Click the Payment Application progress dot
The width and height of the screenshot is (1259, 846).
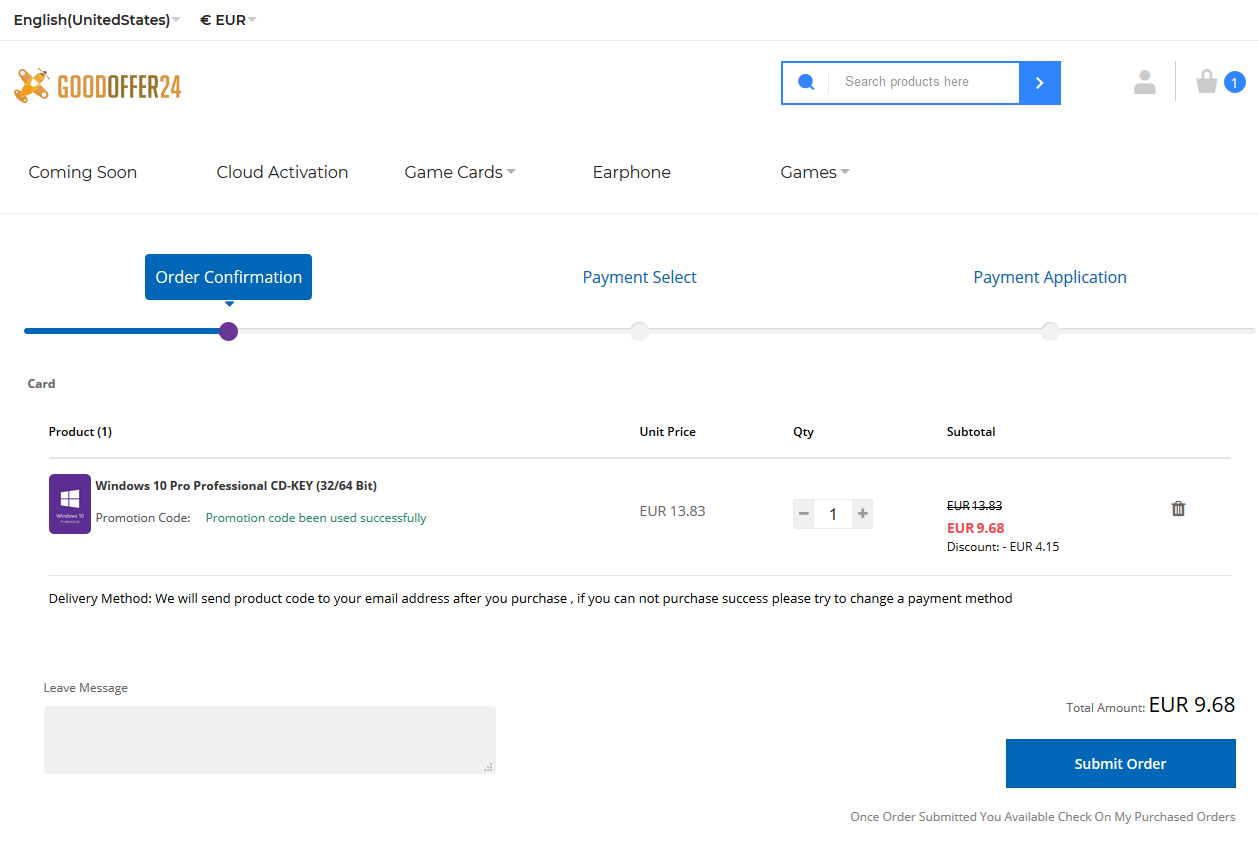[1050, 331]
